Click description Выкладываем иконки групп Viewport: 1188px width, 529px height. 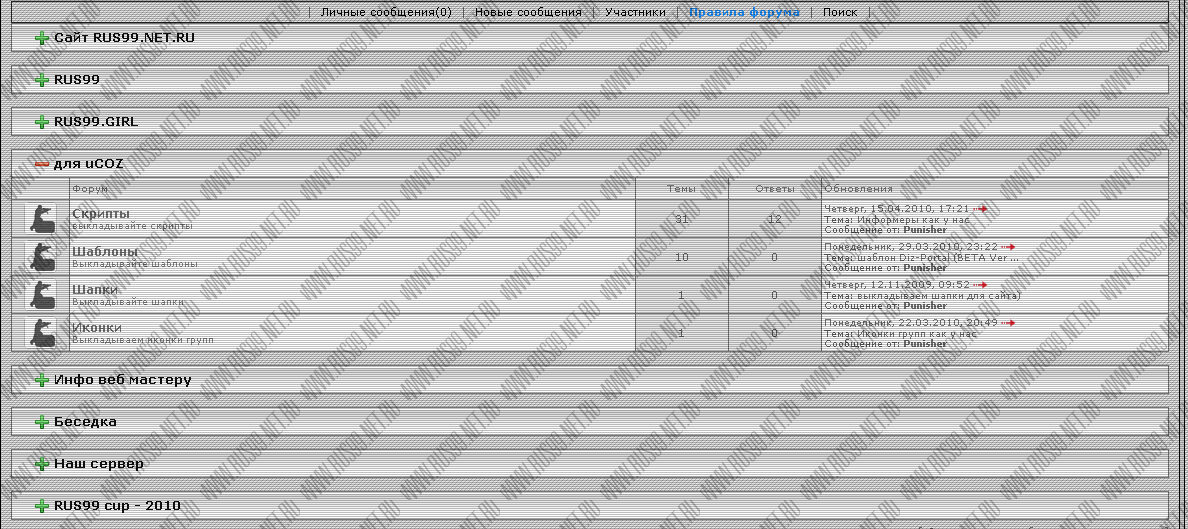coord(142,340)
